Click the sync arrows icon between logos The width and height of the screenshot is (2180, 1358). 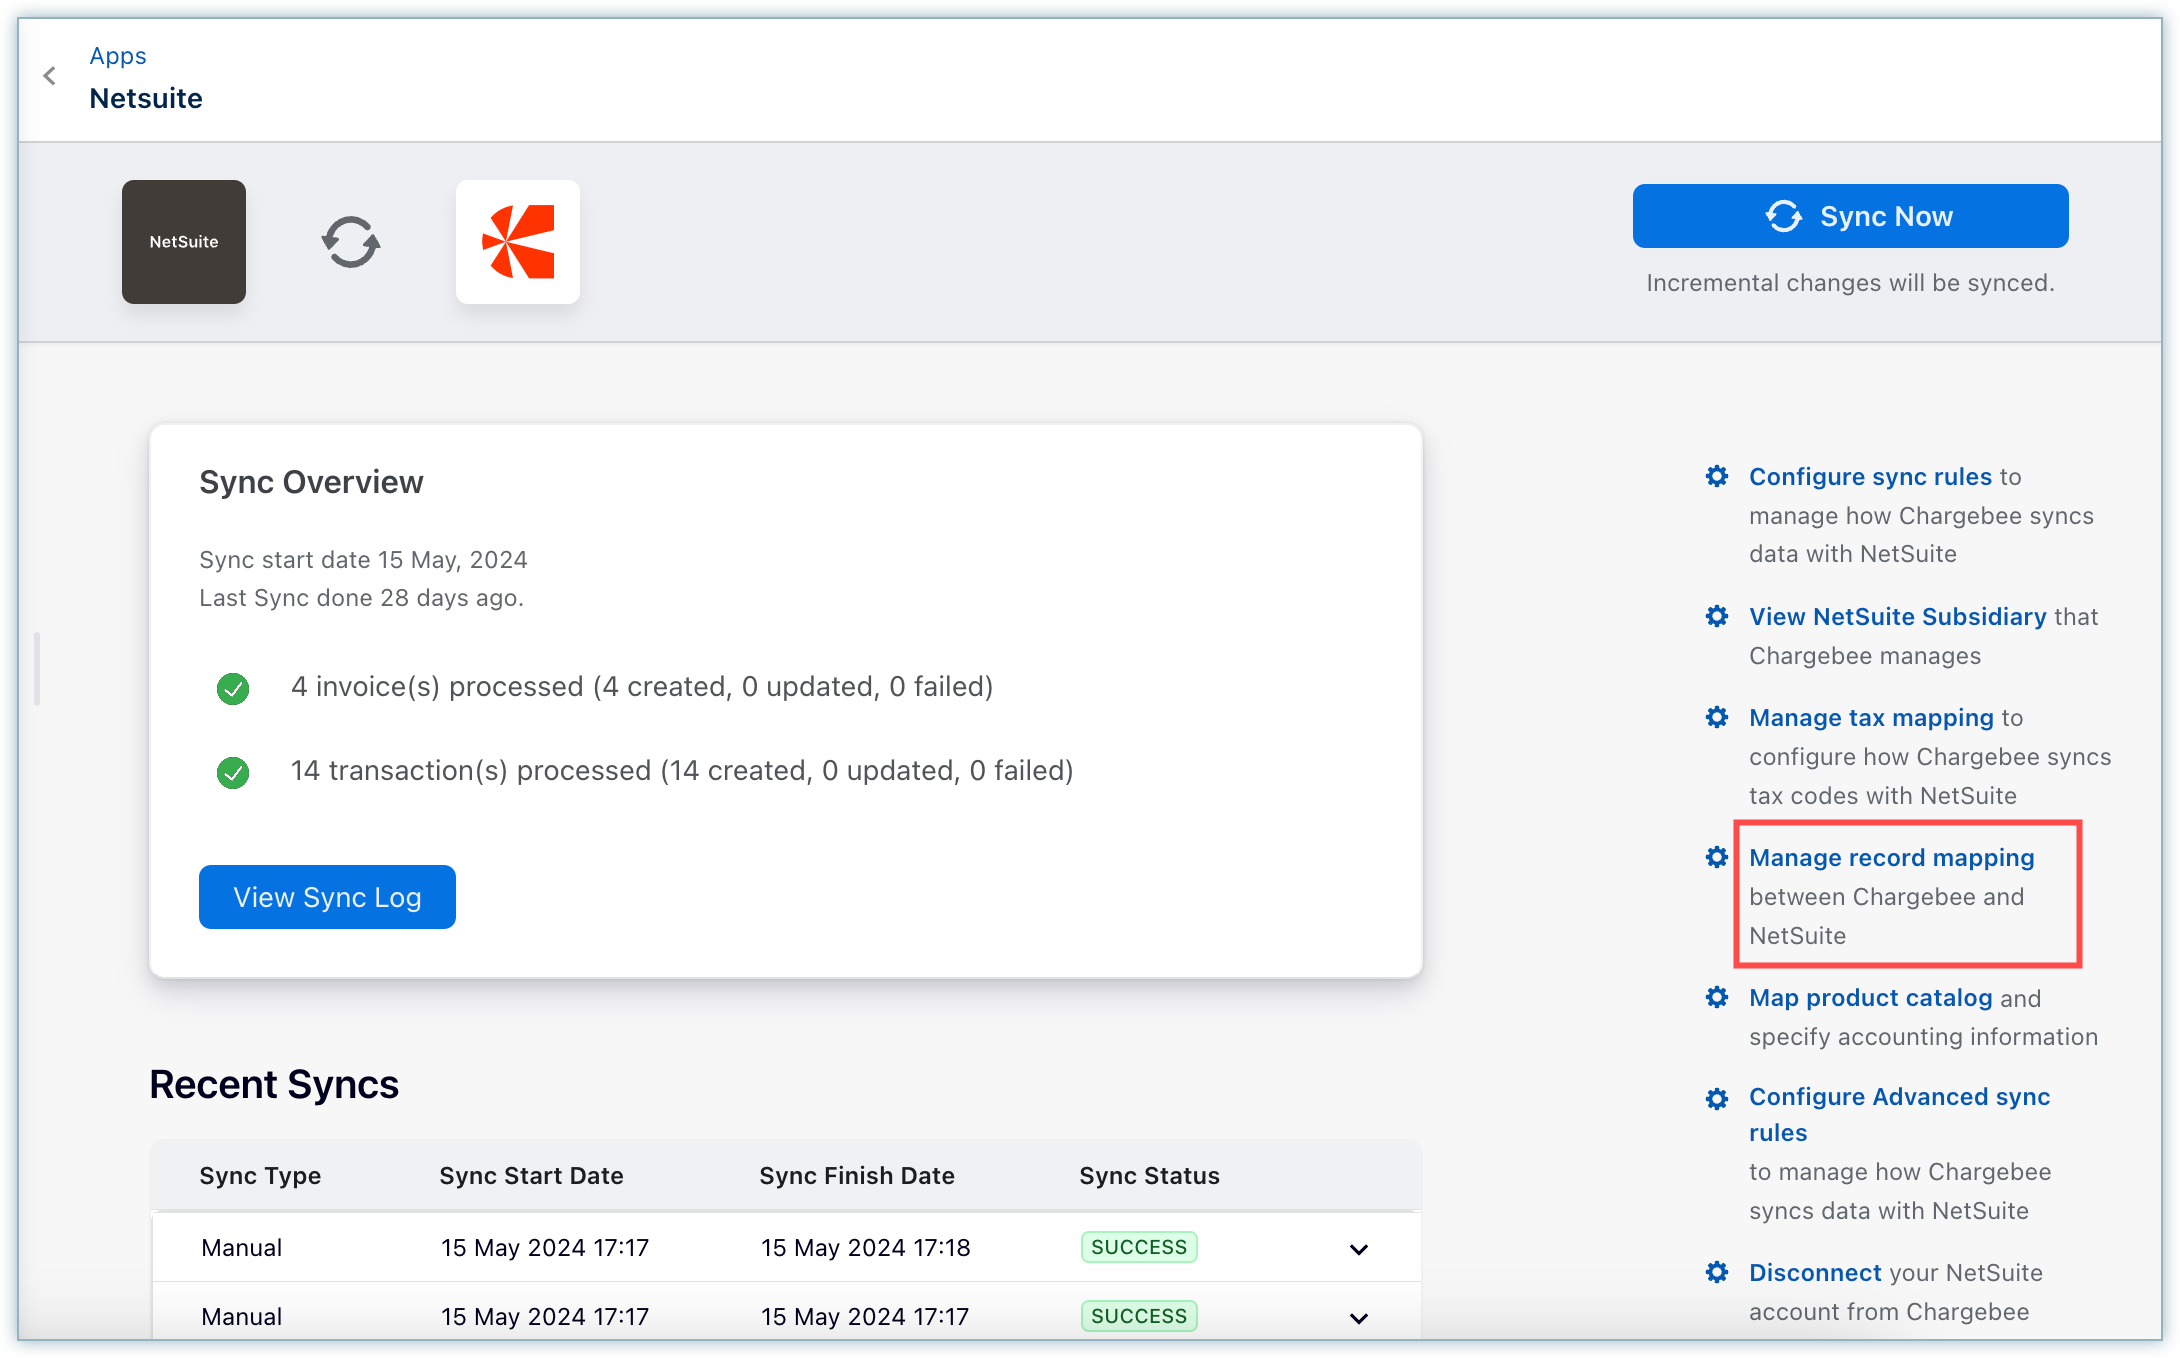(351, 242)
